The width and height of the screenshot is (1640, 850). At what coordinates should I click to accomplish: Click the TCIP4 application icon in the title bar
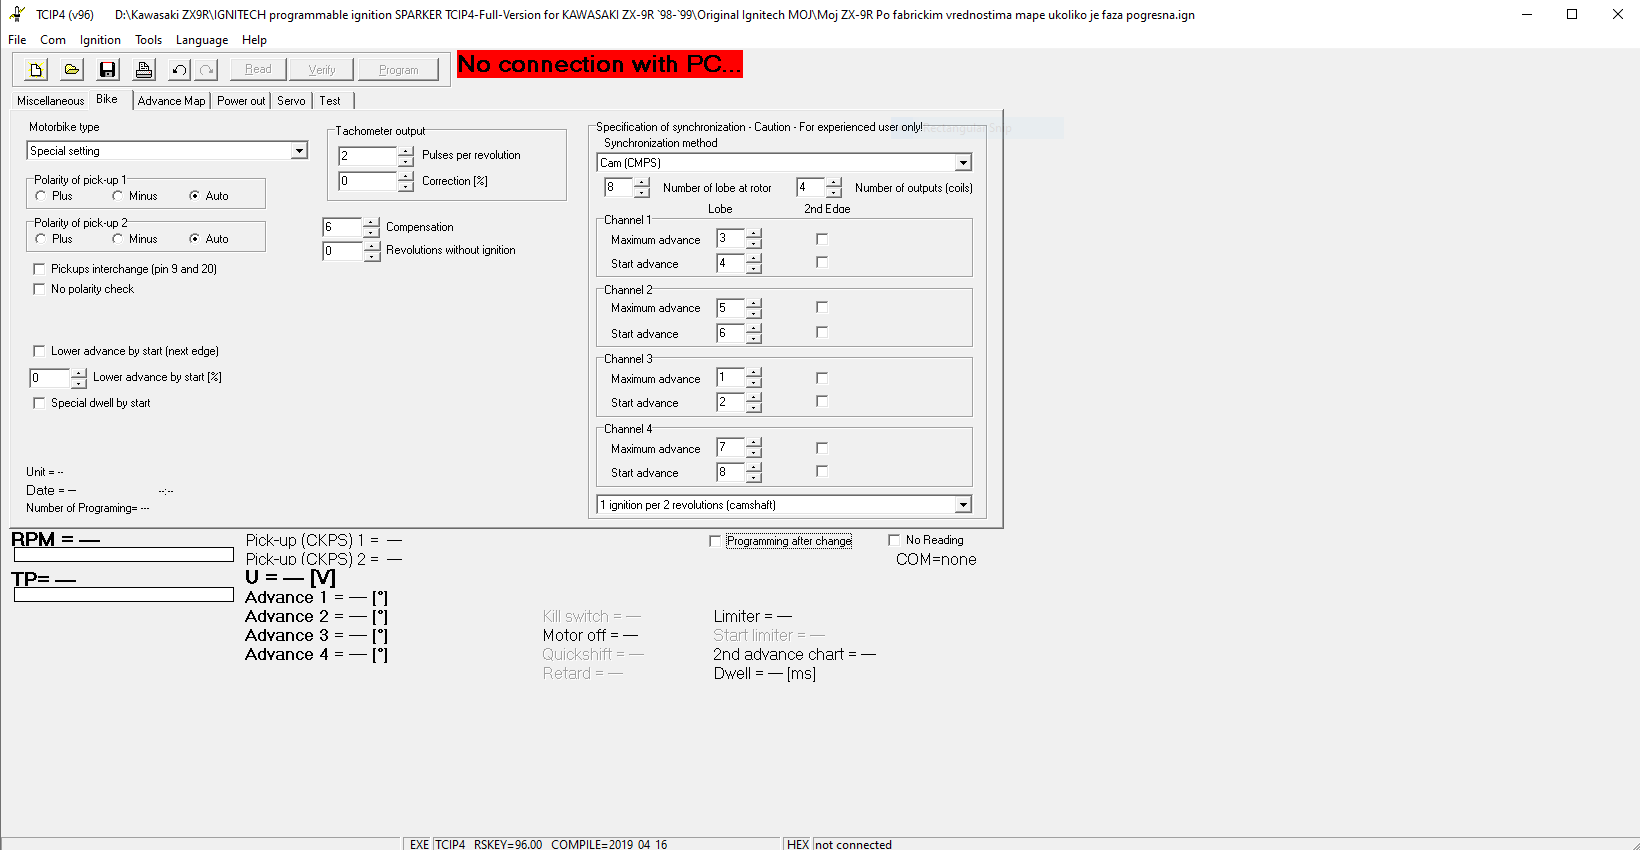point(17,14)
